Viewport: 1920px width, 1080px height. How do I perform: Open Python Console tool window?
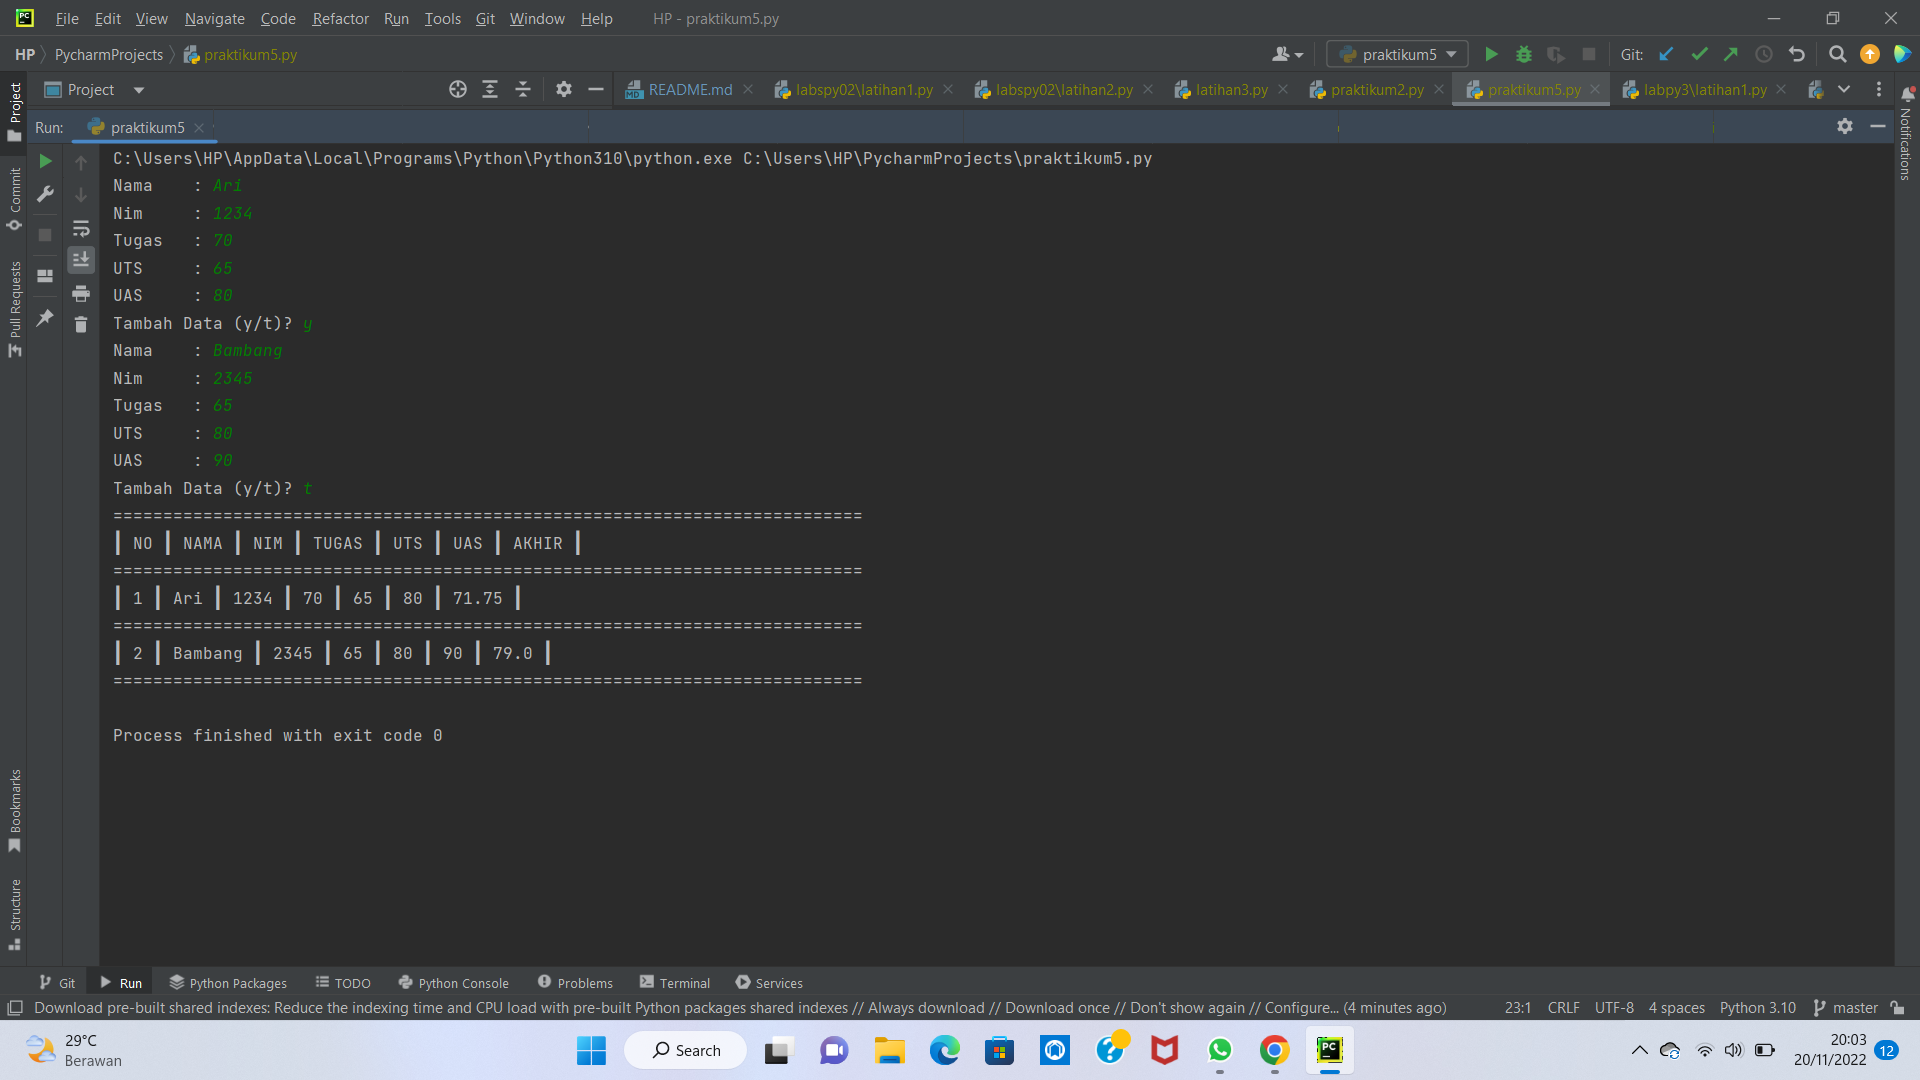click(453, 983)
